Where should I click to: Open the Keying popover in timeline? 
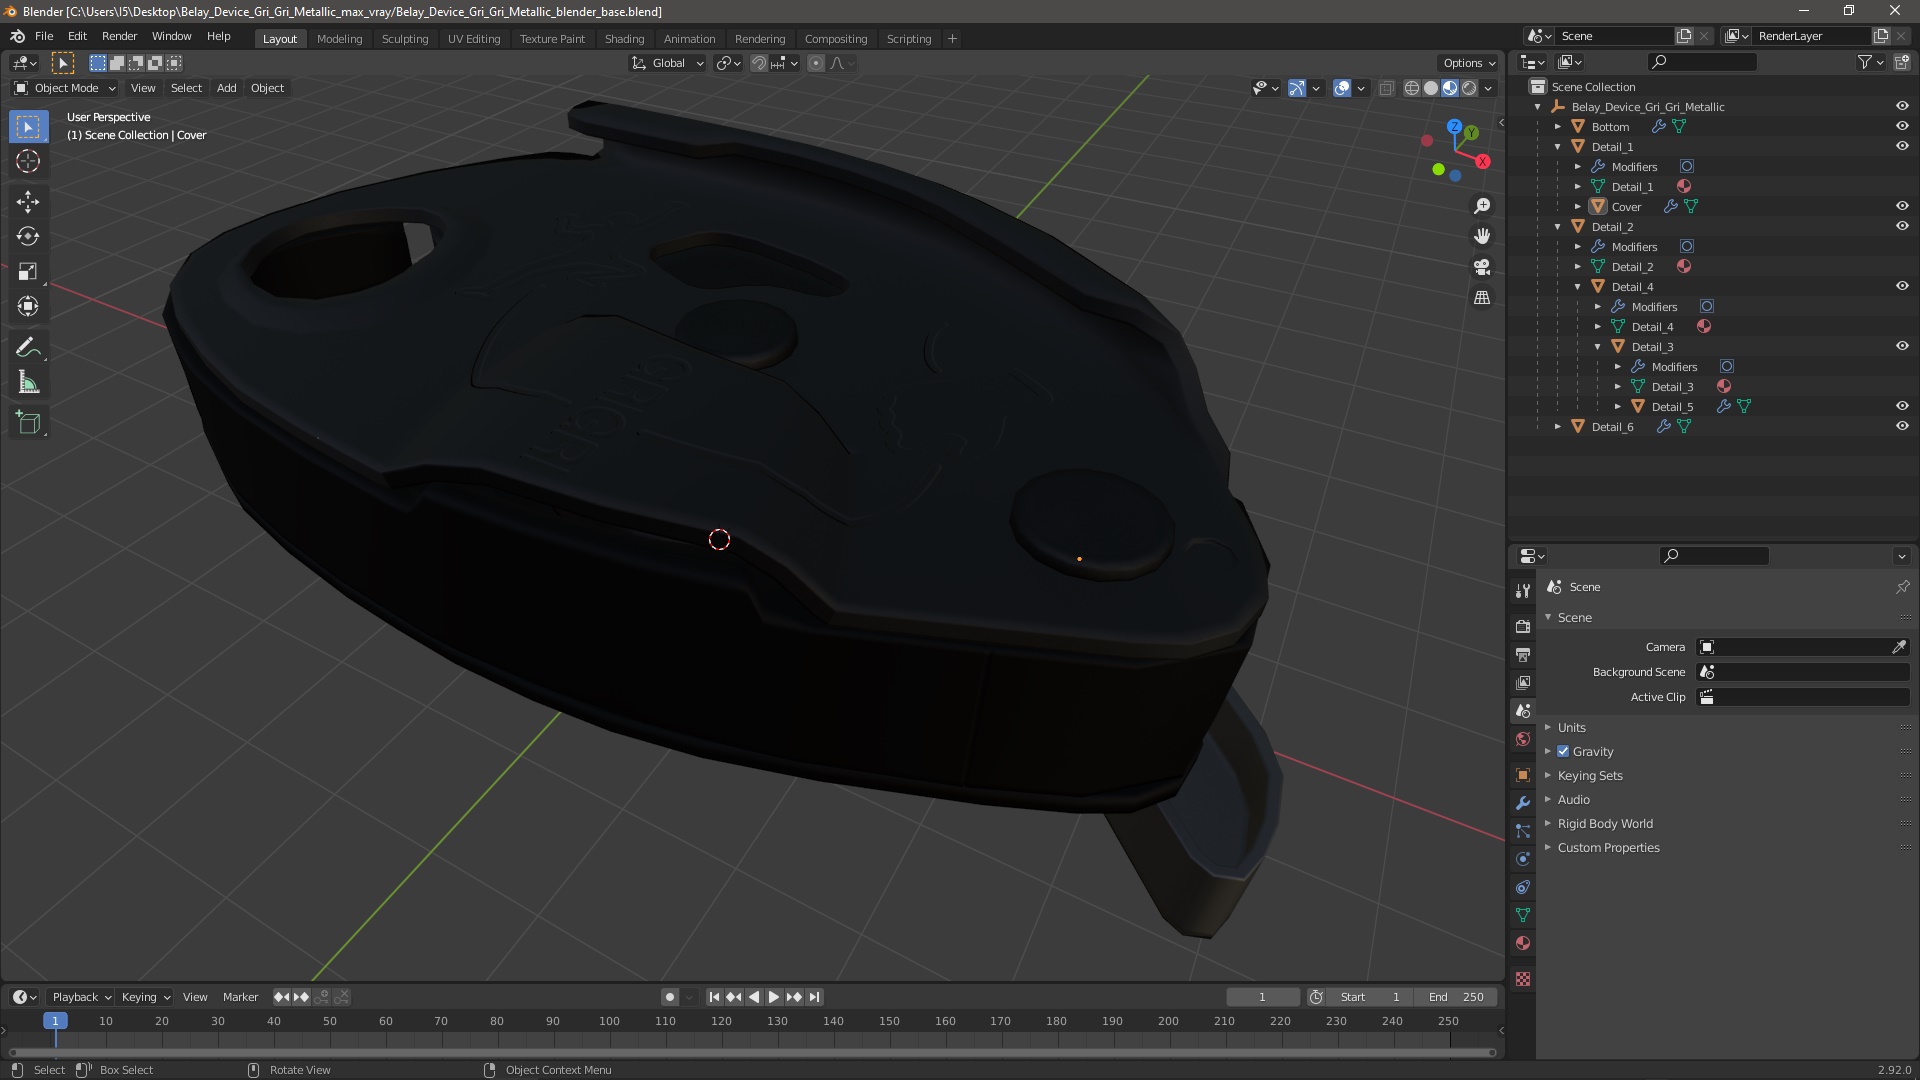(x=145, y=997)
